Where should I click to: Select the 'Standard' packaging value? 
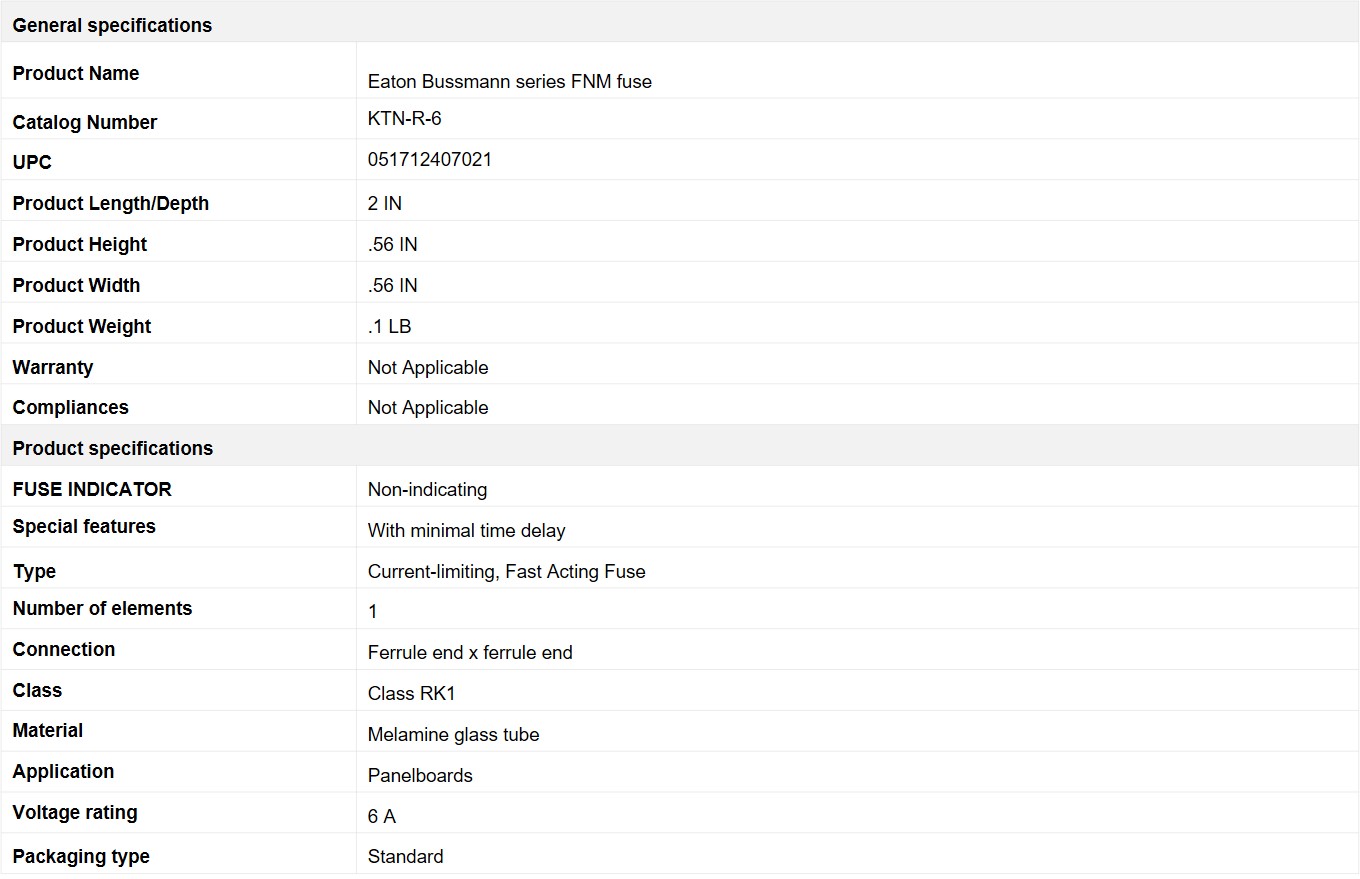click(x=406, y=856)
